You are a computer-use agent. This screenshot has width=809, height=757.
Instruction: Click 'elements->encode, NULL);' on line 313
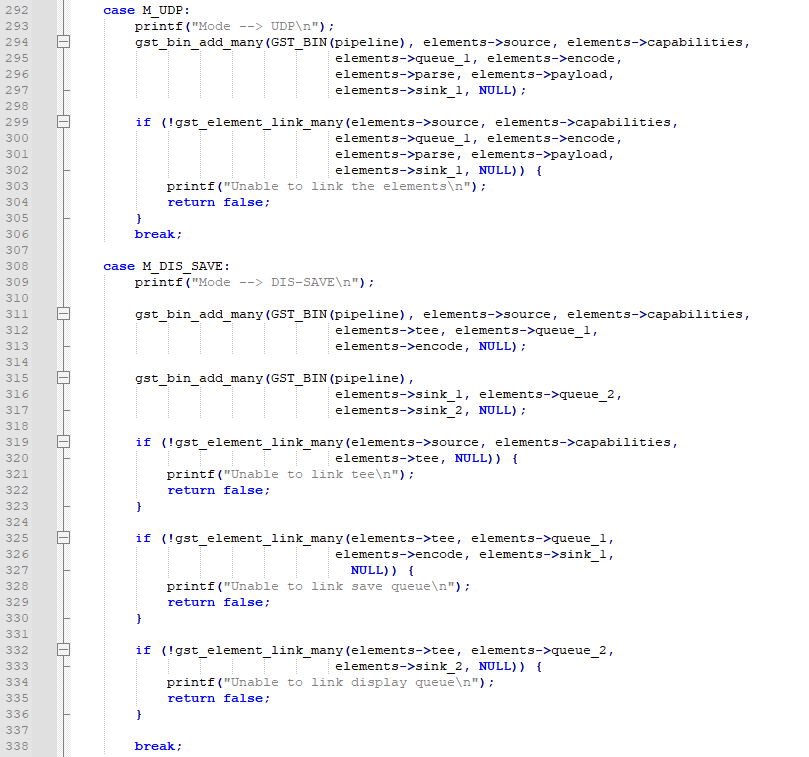pos(430,346)
